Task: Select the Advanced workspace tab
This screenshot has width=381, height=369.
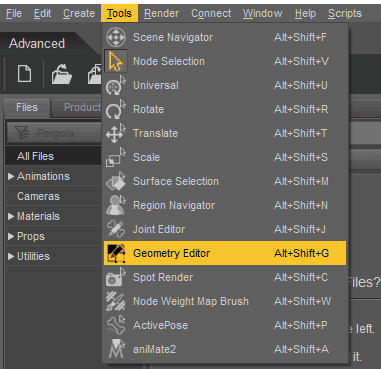Action: pyautogui.click(x=37, y=43)
